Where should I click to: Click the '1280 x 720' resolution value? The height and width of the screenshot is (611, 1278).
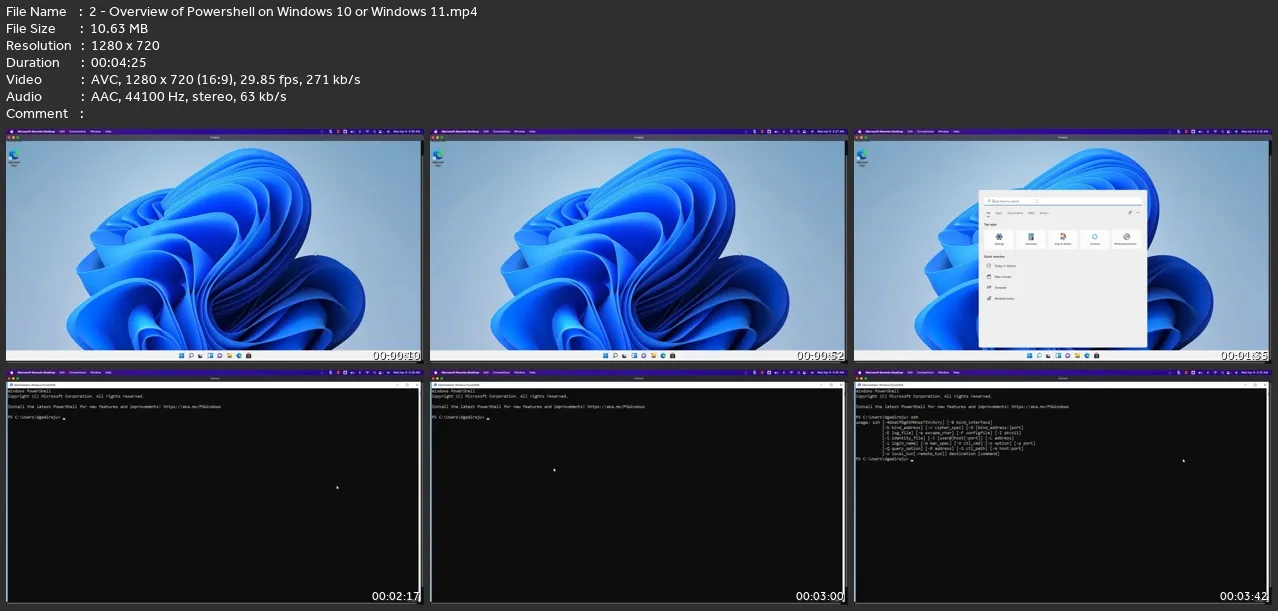124,46
